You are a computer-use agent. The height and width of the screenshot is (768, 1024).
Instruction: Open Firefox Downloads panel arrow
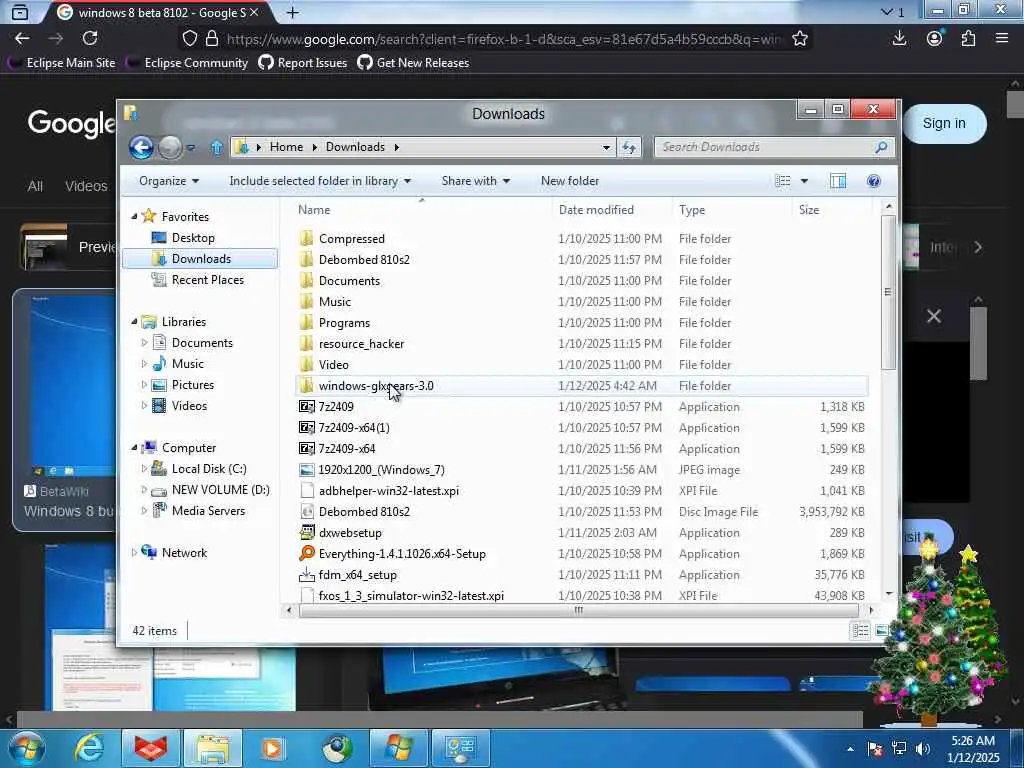(899, 39)
